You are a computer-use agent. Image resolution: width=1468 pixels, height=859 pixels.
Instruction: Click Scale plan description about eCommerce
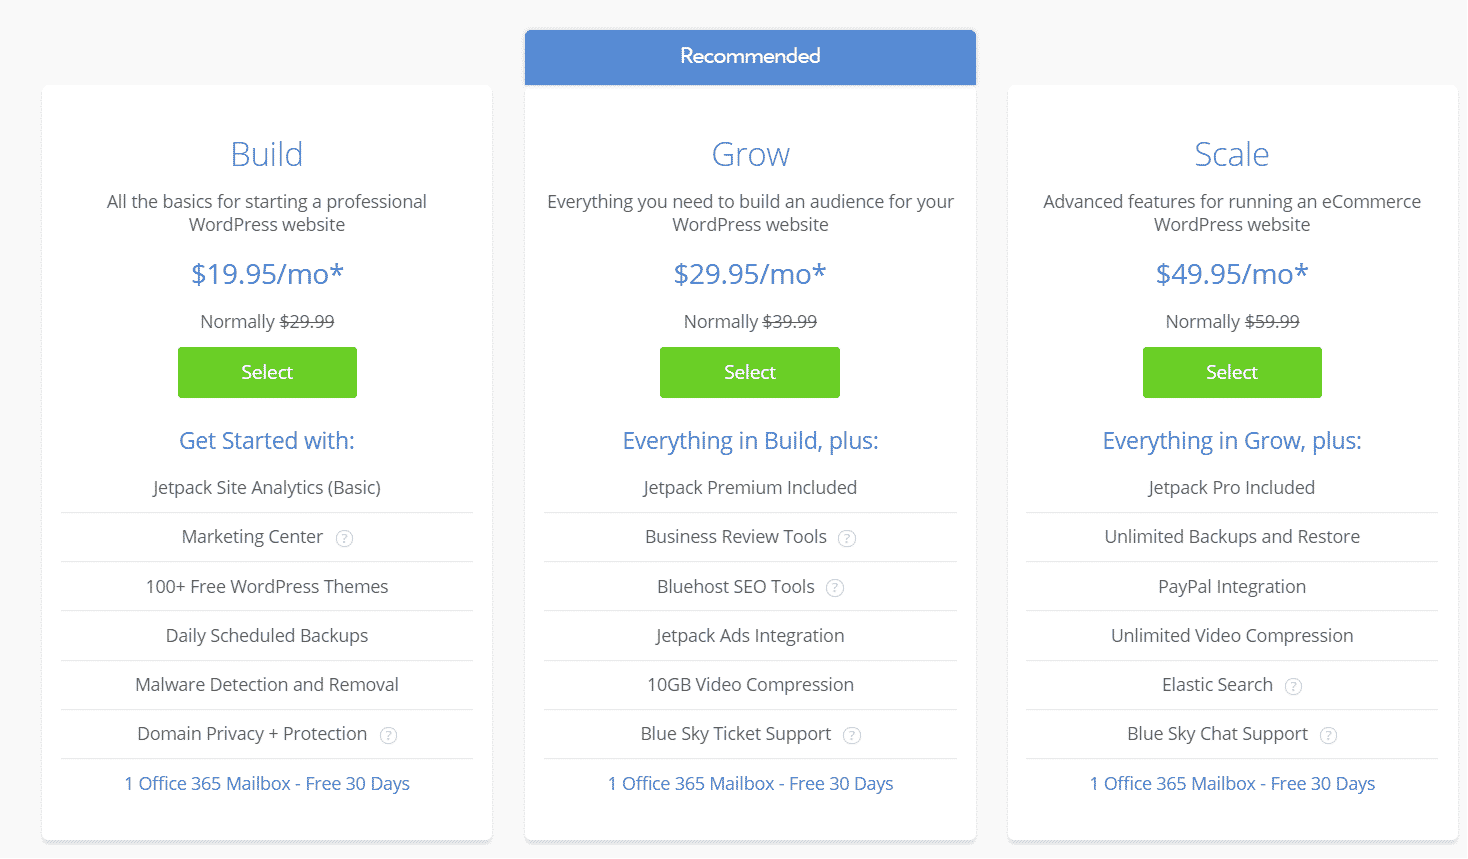point(1232,213)
